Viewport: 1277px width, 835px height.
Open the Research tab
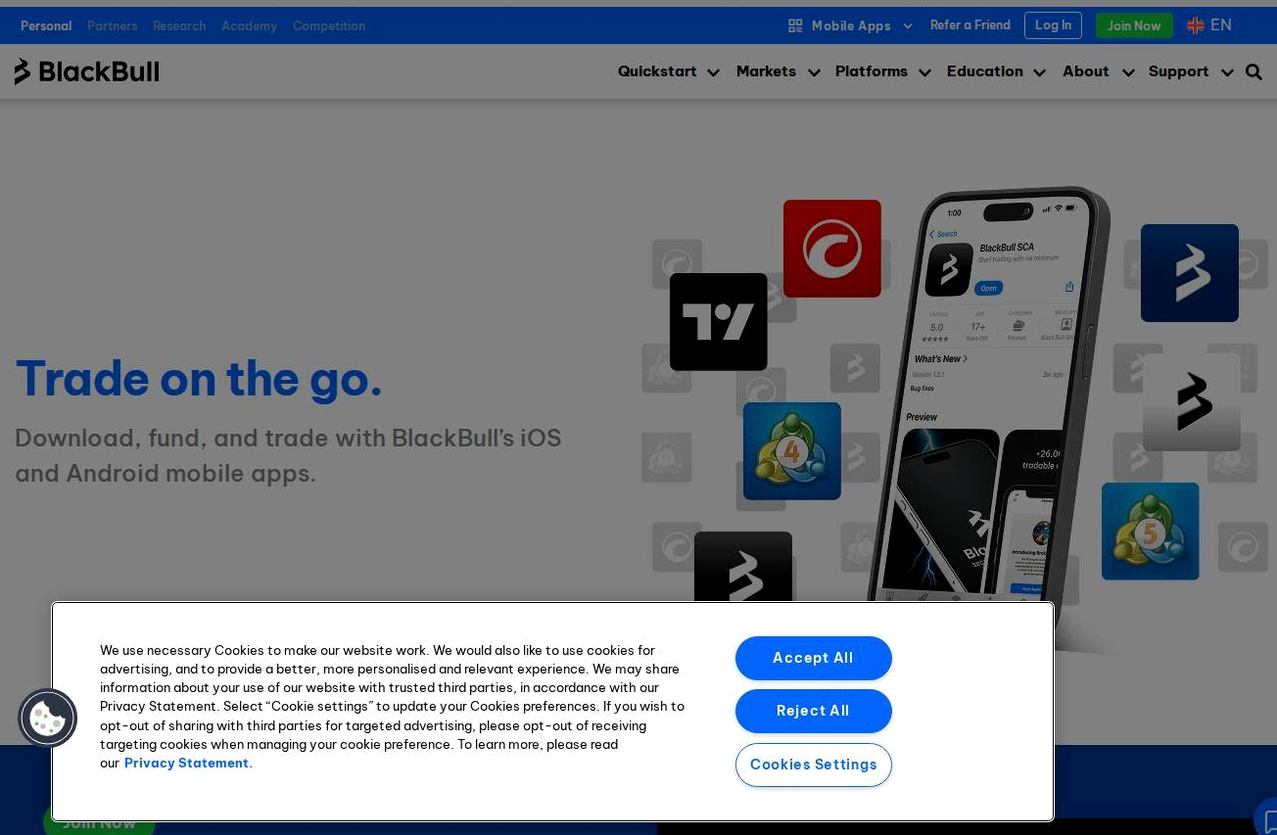click(x=179, y=26)
